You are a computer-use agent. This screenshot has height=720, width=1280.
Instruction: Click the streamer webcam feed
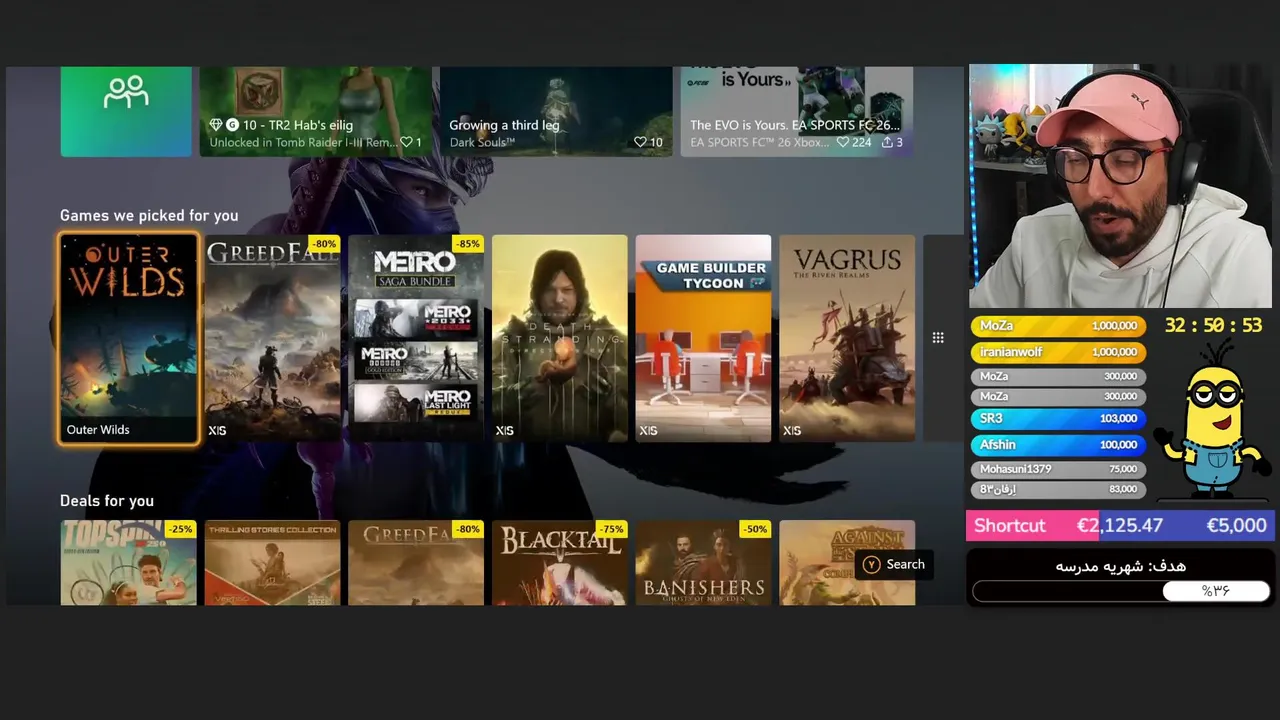click(1120, 187)
